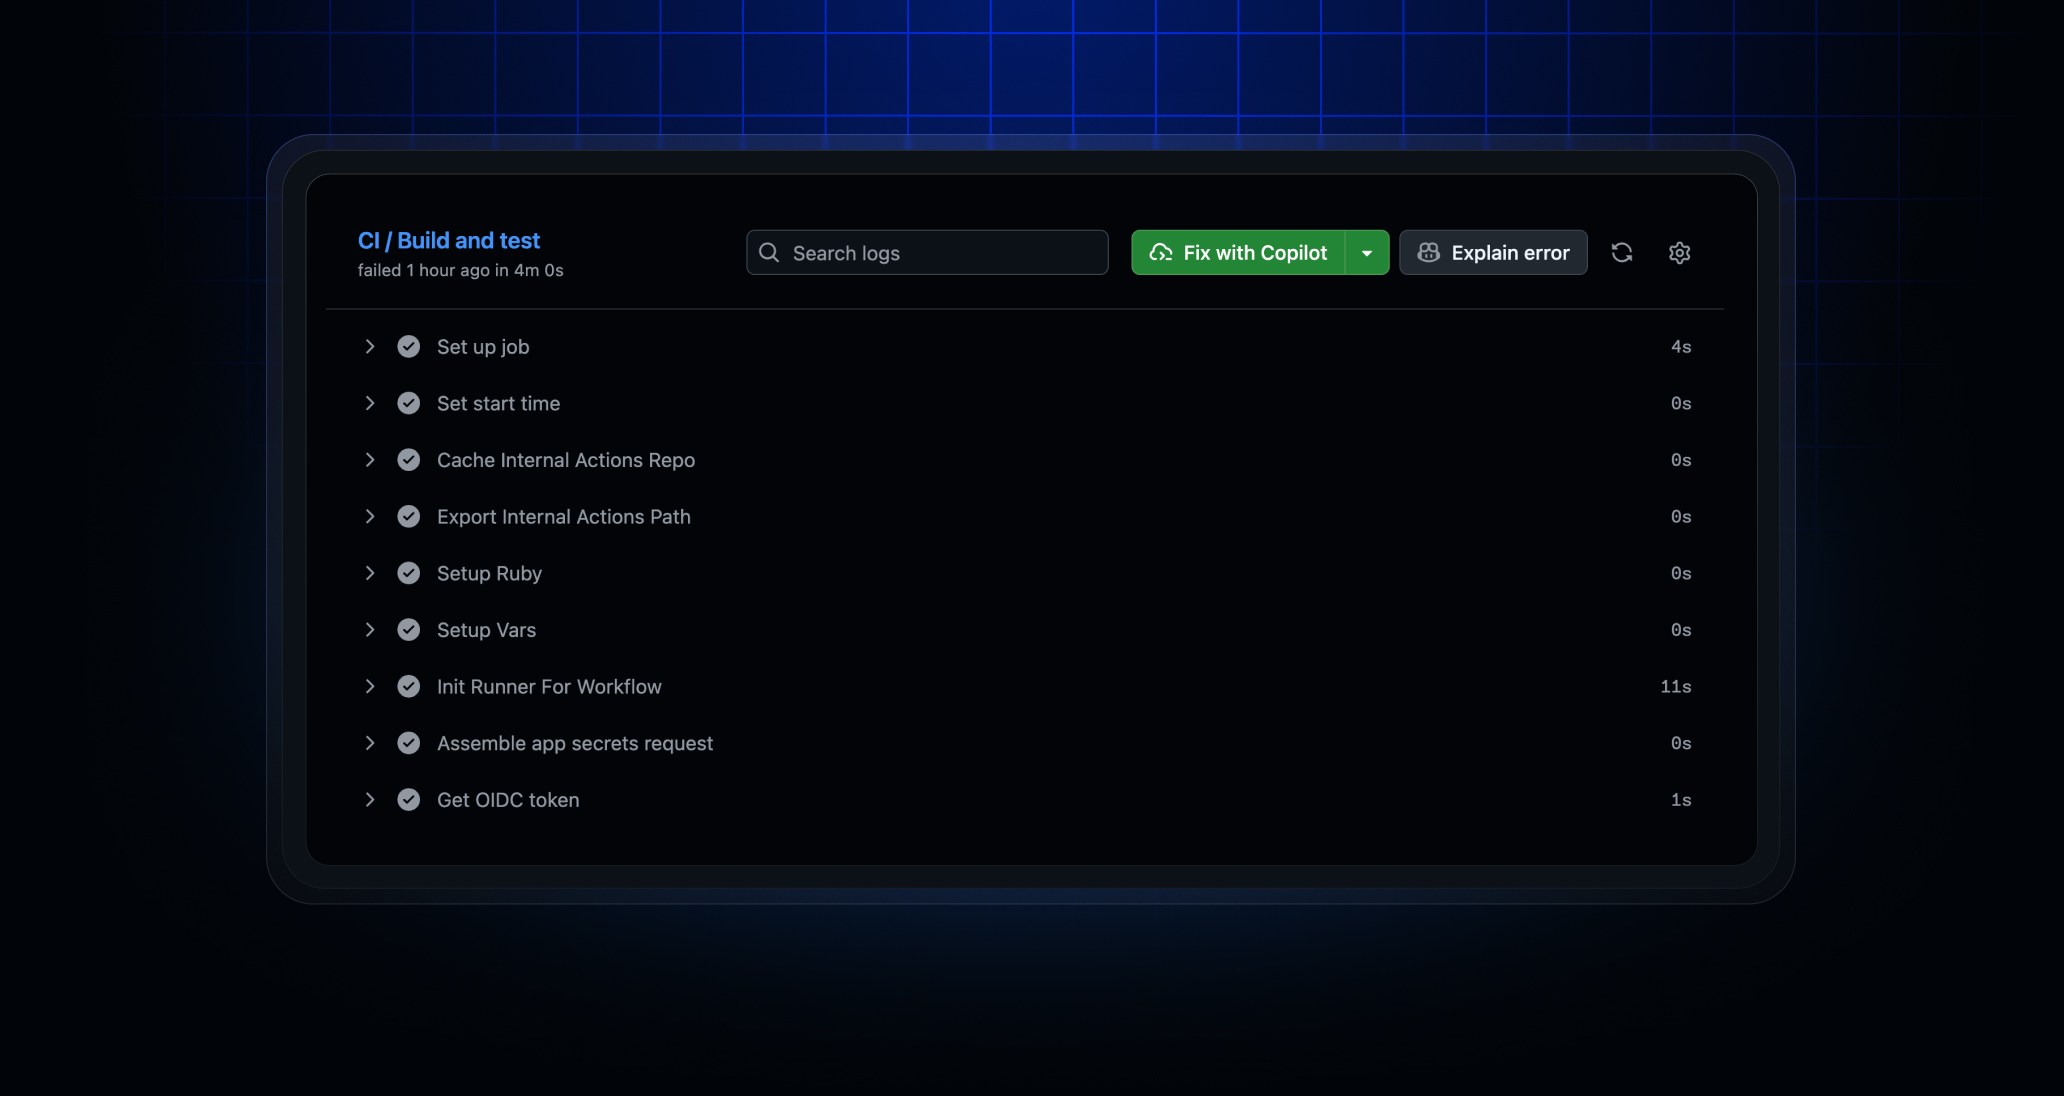Viewport: 2064px width, 1096px height.
Task: Expand the Export Internal Actions Path step
Action: [370, 517]
